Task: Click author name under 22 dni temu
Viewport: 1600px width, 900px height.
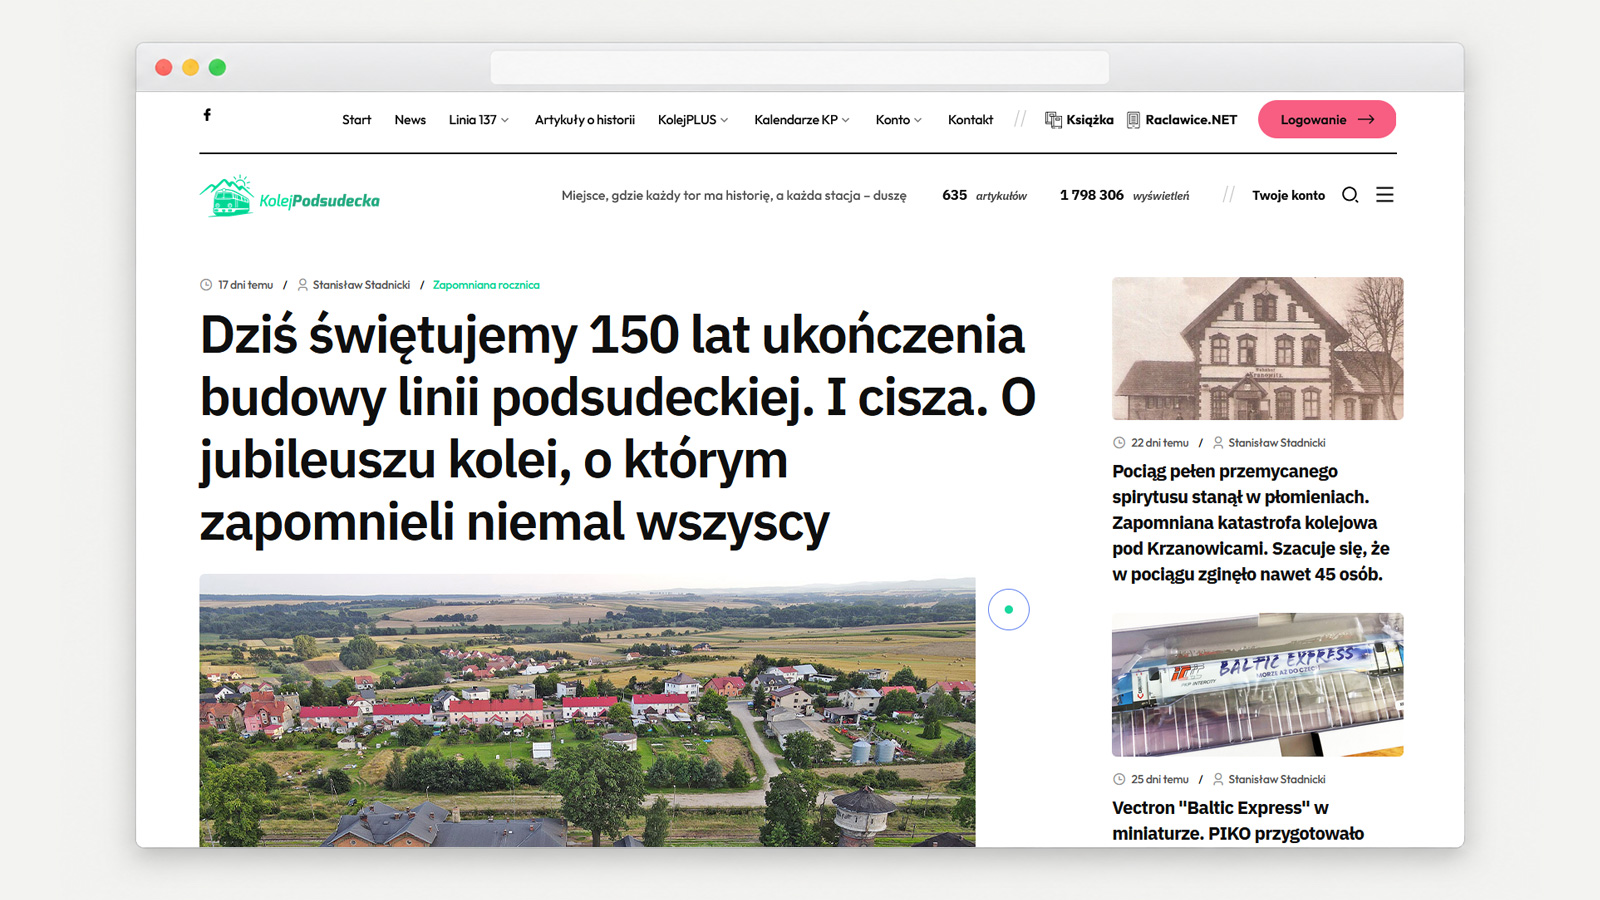Action: click(1277, 442)
